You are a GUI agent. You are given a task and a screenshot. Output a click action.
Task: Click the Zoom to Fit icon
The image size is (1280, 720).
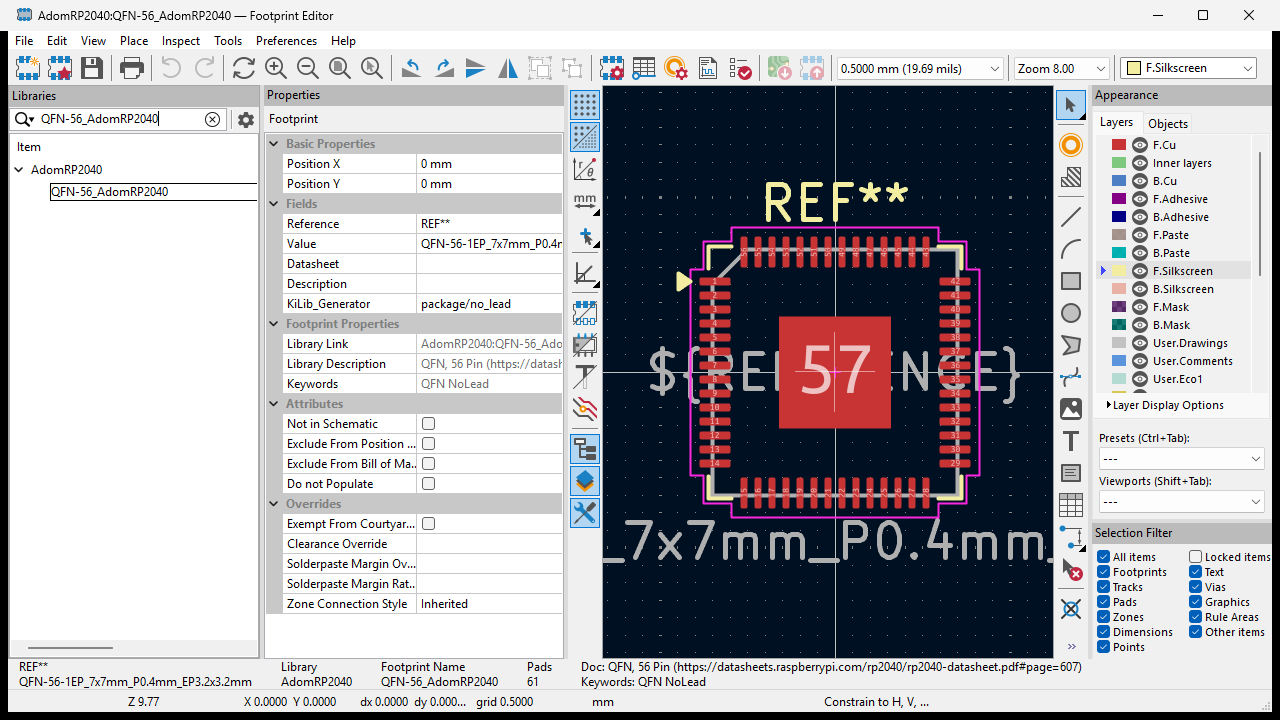point(340,68)
